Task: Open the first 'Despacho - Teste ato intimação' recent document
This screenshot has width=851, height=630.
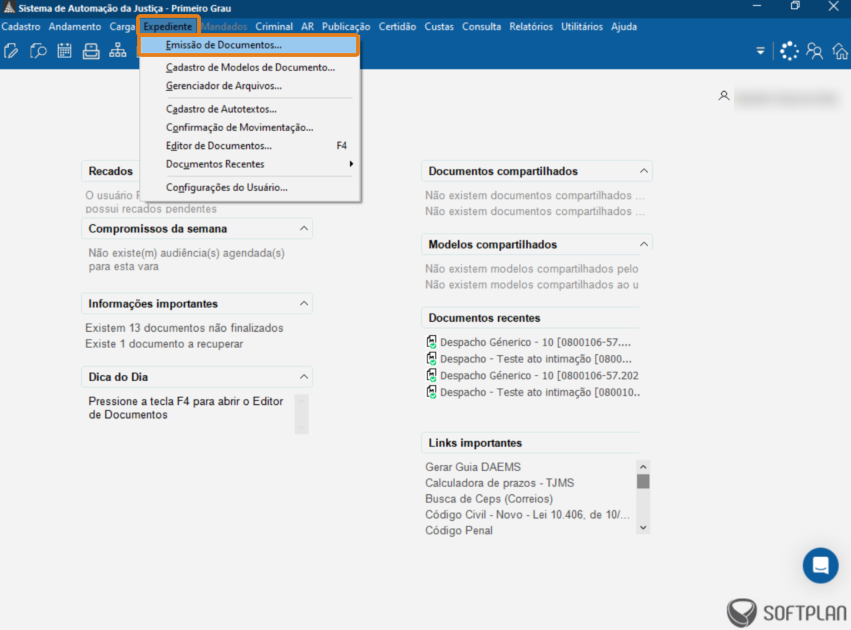Action: 535,359
